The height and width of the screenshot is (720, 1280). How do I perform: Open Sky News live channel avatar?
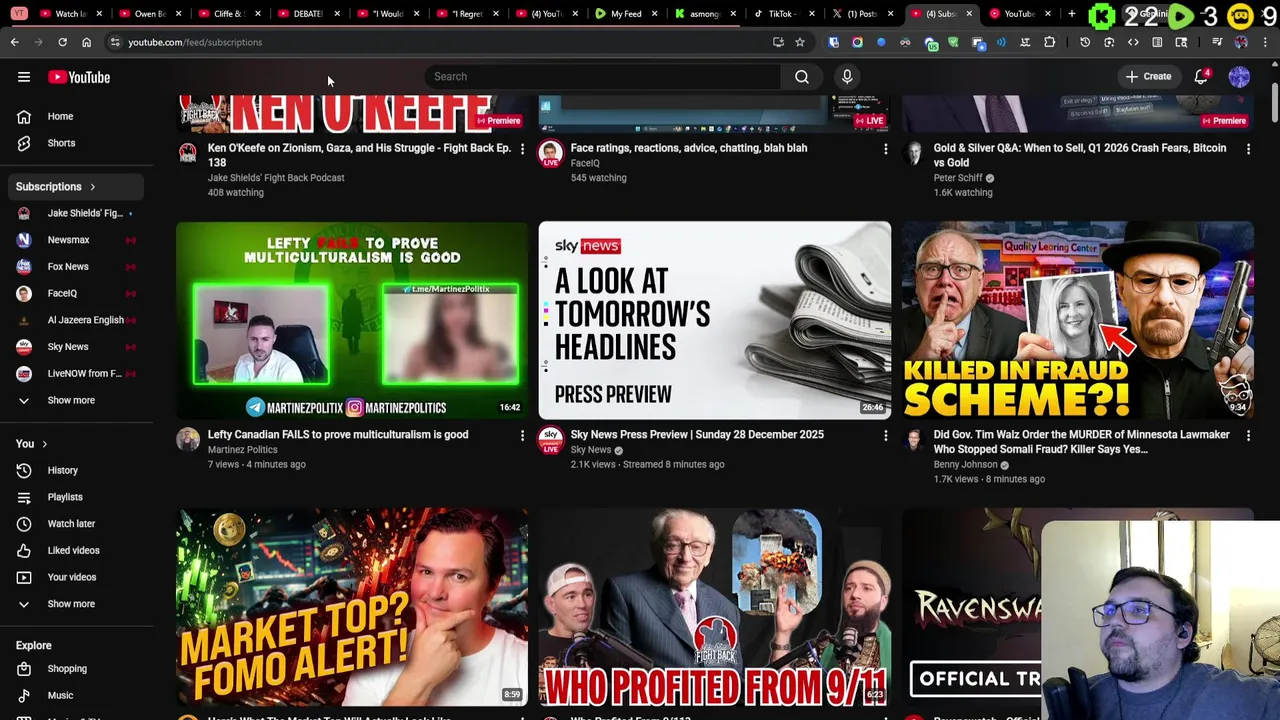pos(550,440)
